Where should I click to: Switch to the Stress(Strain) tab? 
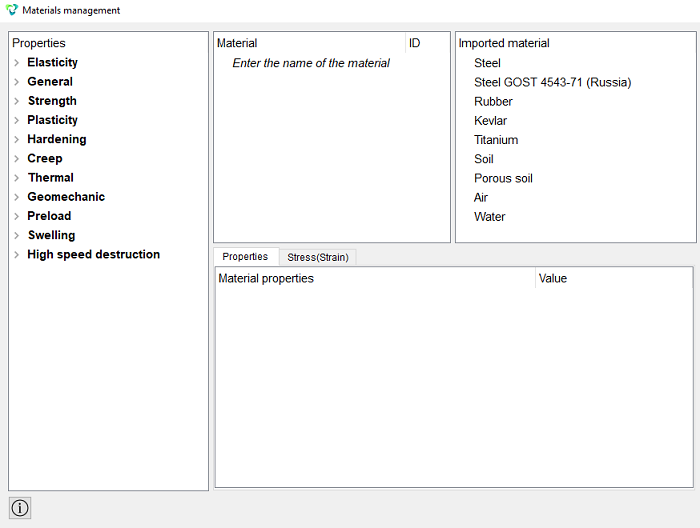(318, 258)
